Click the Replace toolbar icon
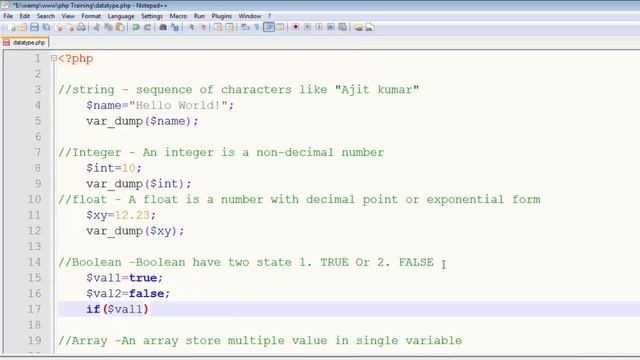 click(175, 27)
